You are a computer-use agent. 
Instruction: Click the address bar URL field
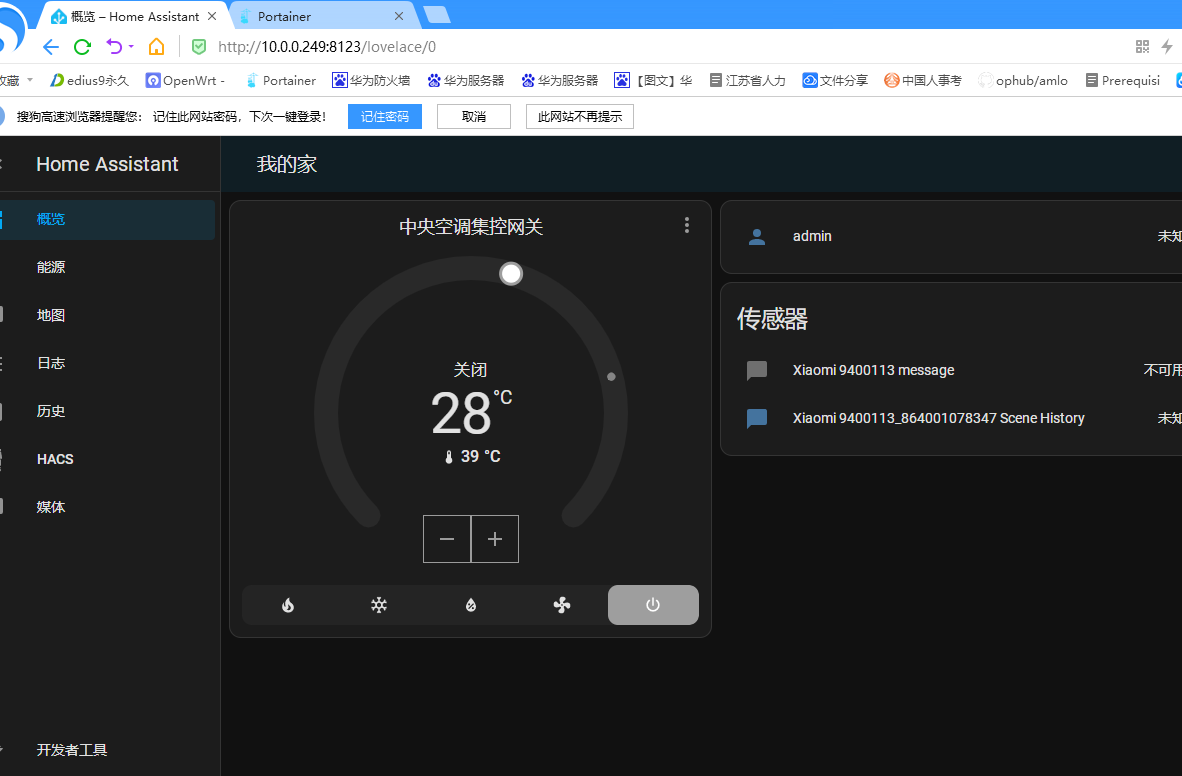tap(600, 47)
